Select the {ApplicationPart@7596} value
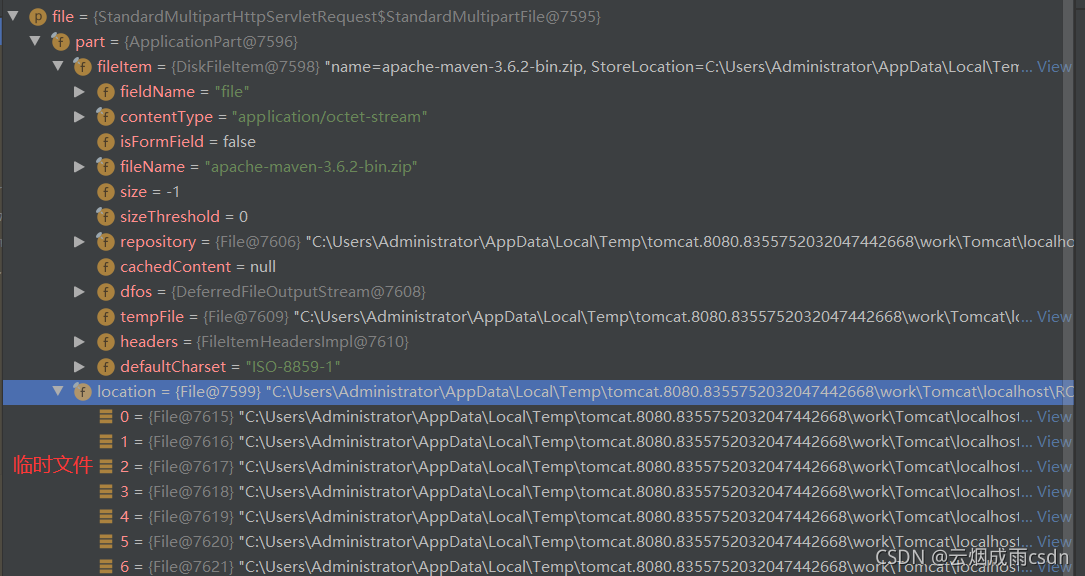Screen dimensions: 1085x576 [211, 42]
